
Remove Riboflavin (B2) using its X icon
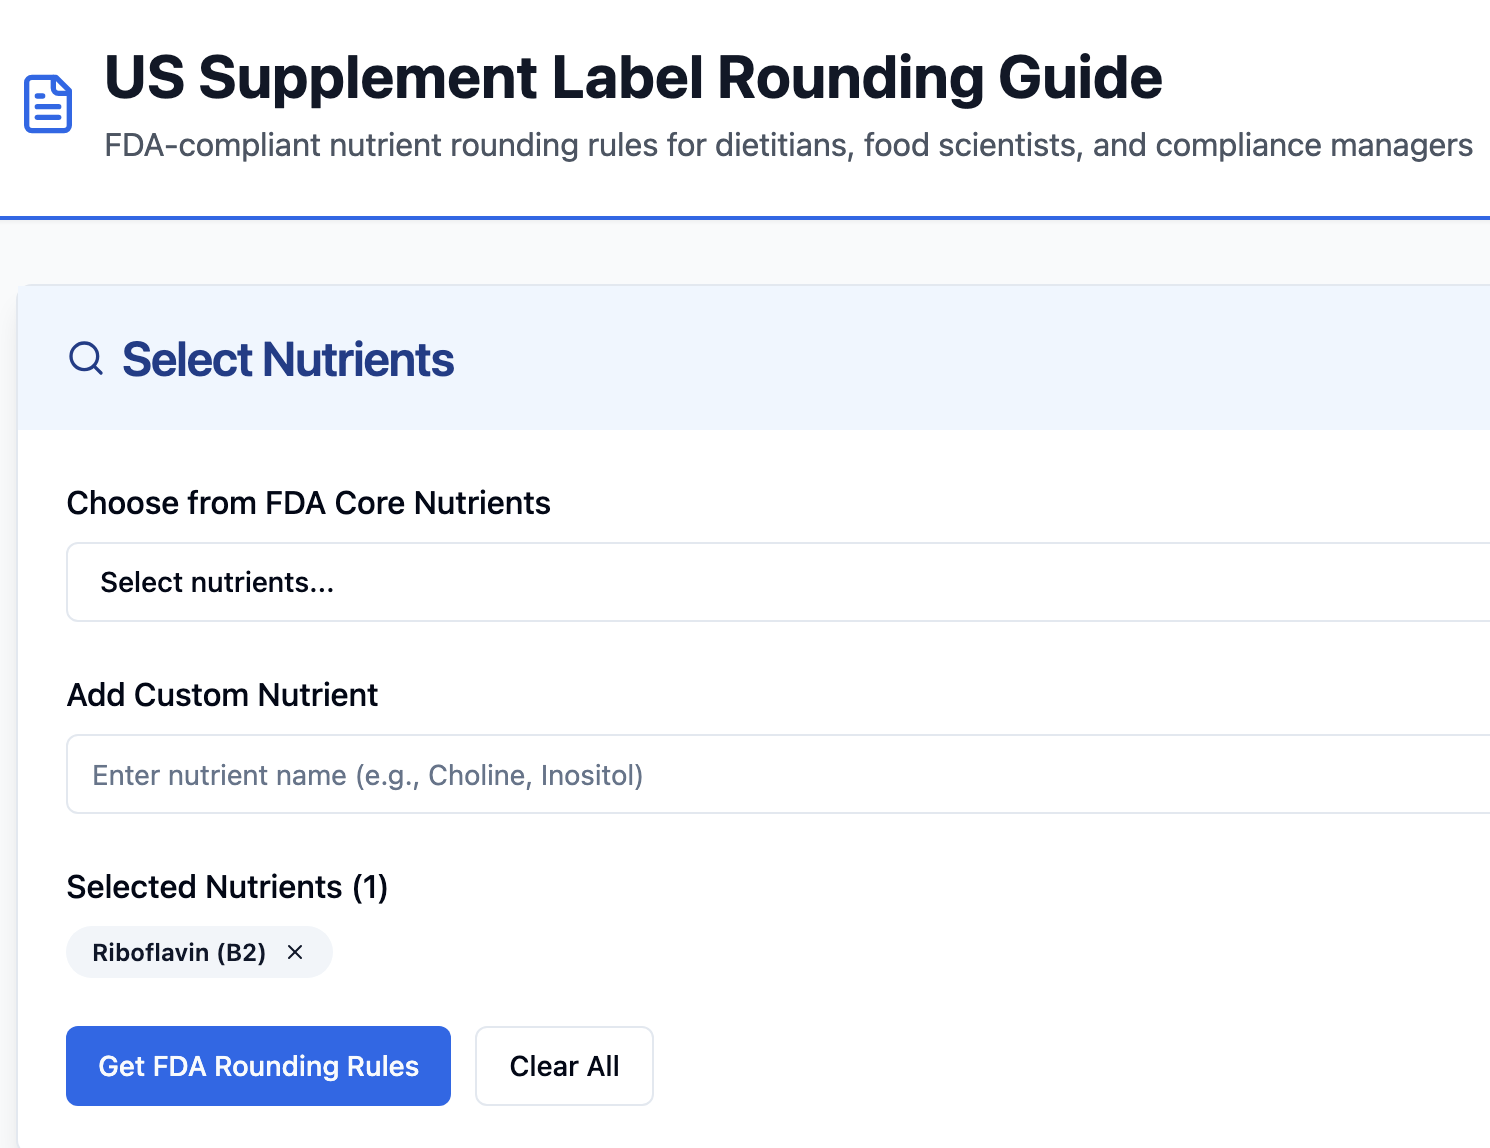[295, 952]
